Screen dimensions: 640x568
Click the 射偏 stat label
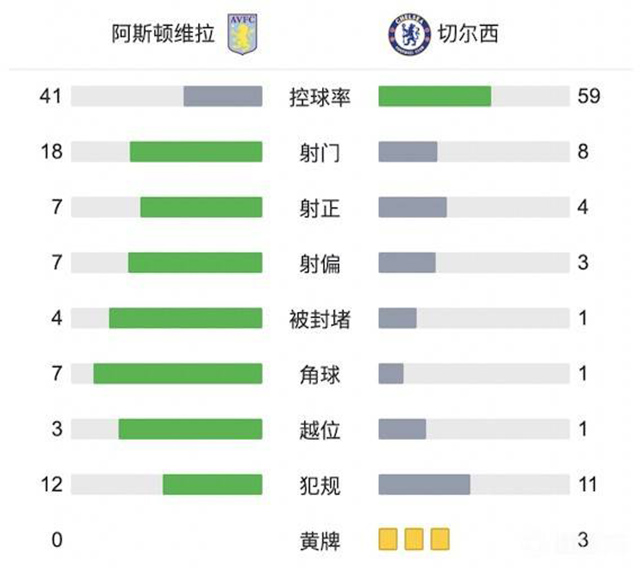pos(320,263)
